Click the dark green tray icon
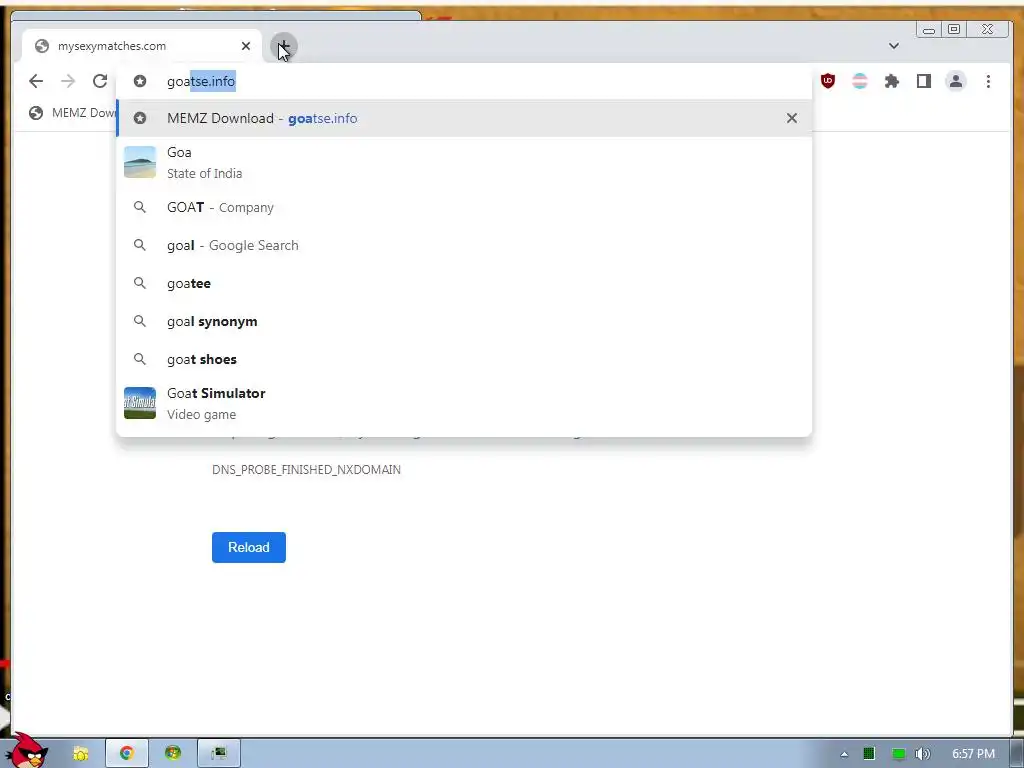 pos(869,754)
